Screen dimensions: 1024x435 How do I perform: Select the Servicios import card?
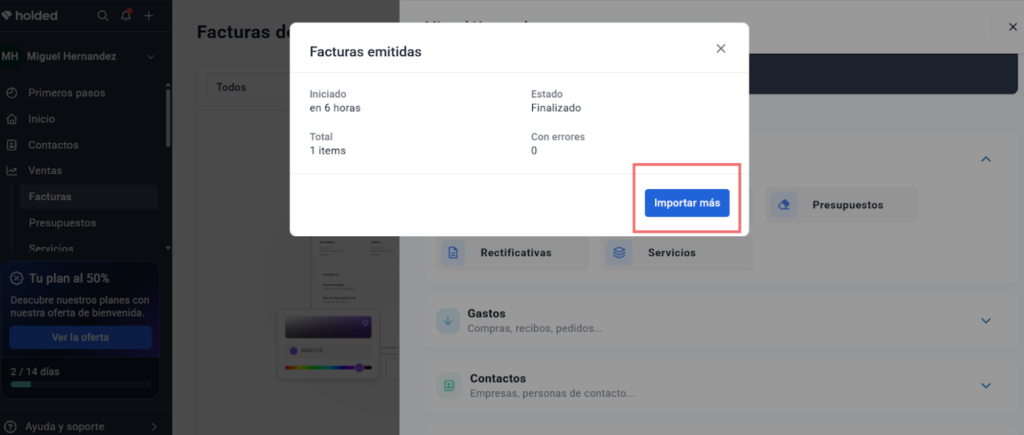click(677, 252)
